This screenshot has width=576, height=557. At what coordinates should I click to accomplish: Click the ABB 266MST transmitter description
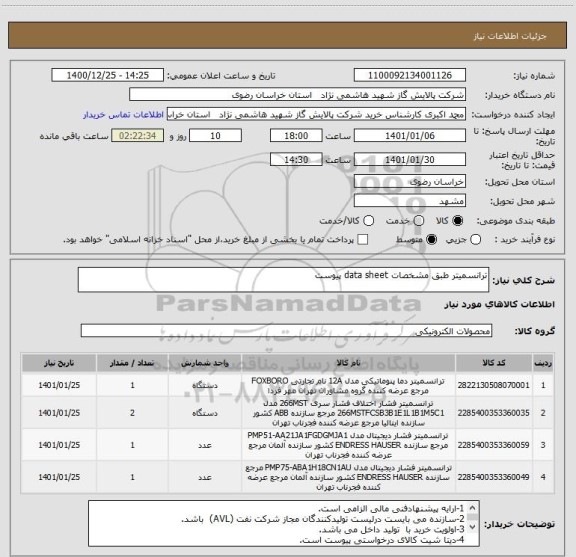click(348, 413)
